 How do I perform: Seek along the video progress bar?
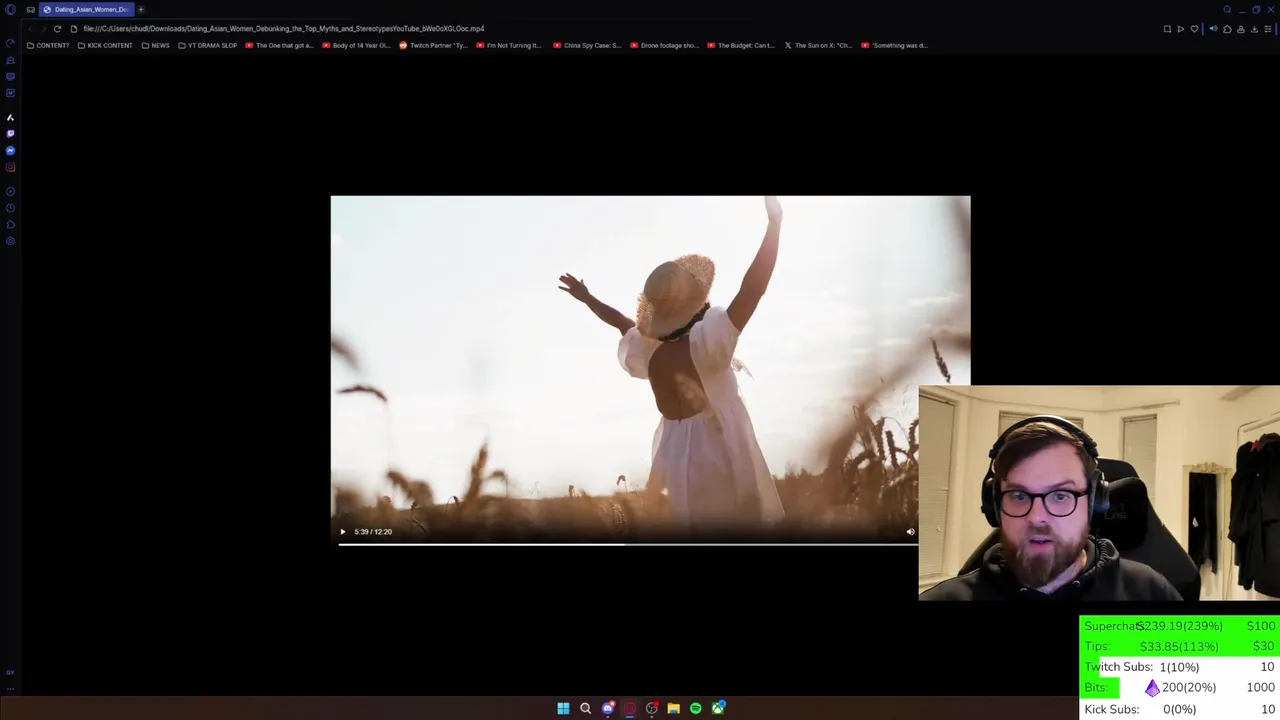point(627,544)
